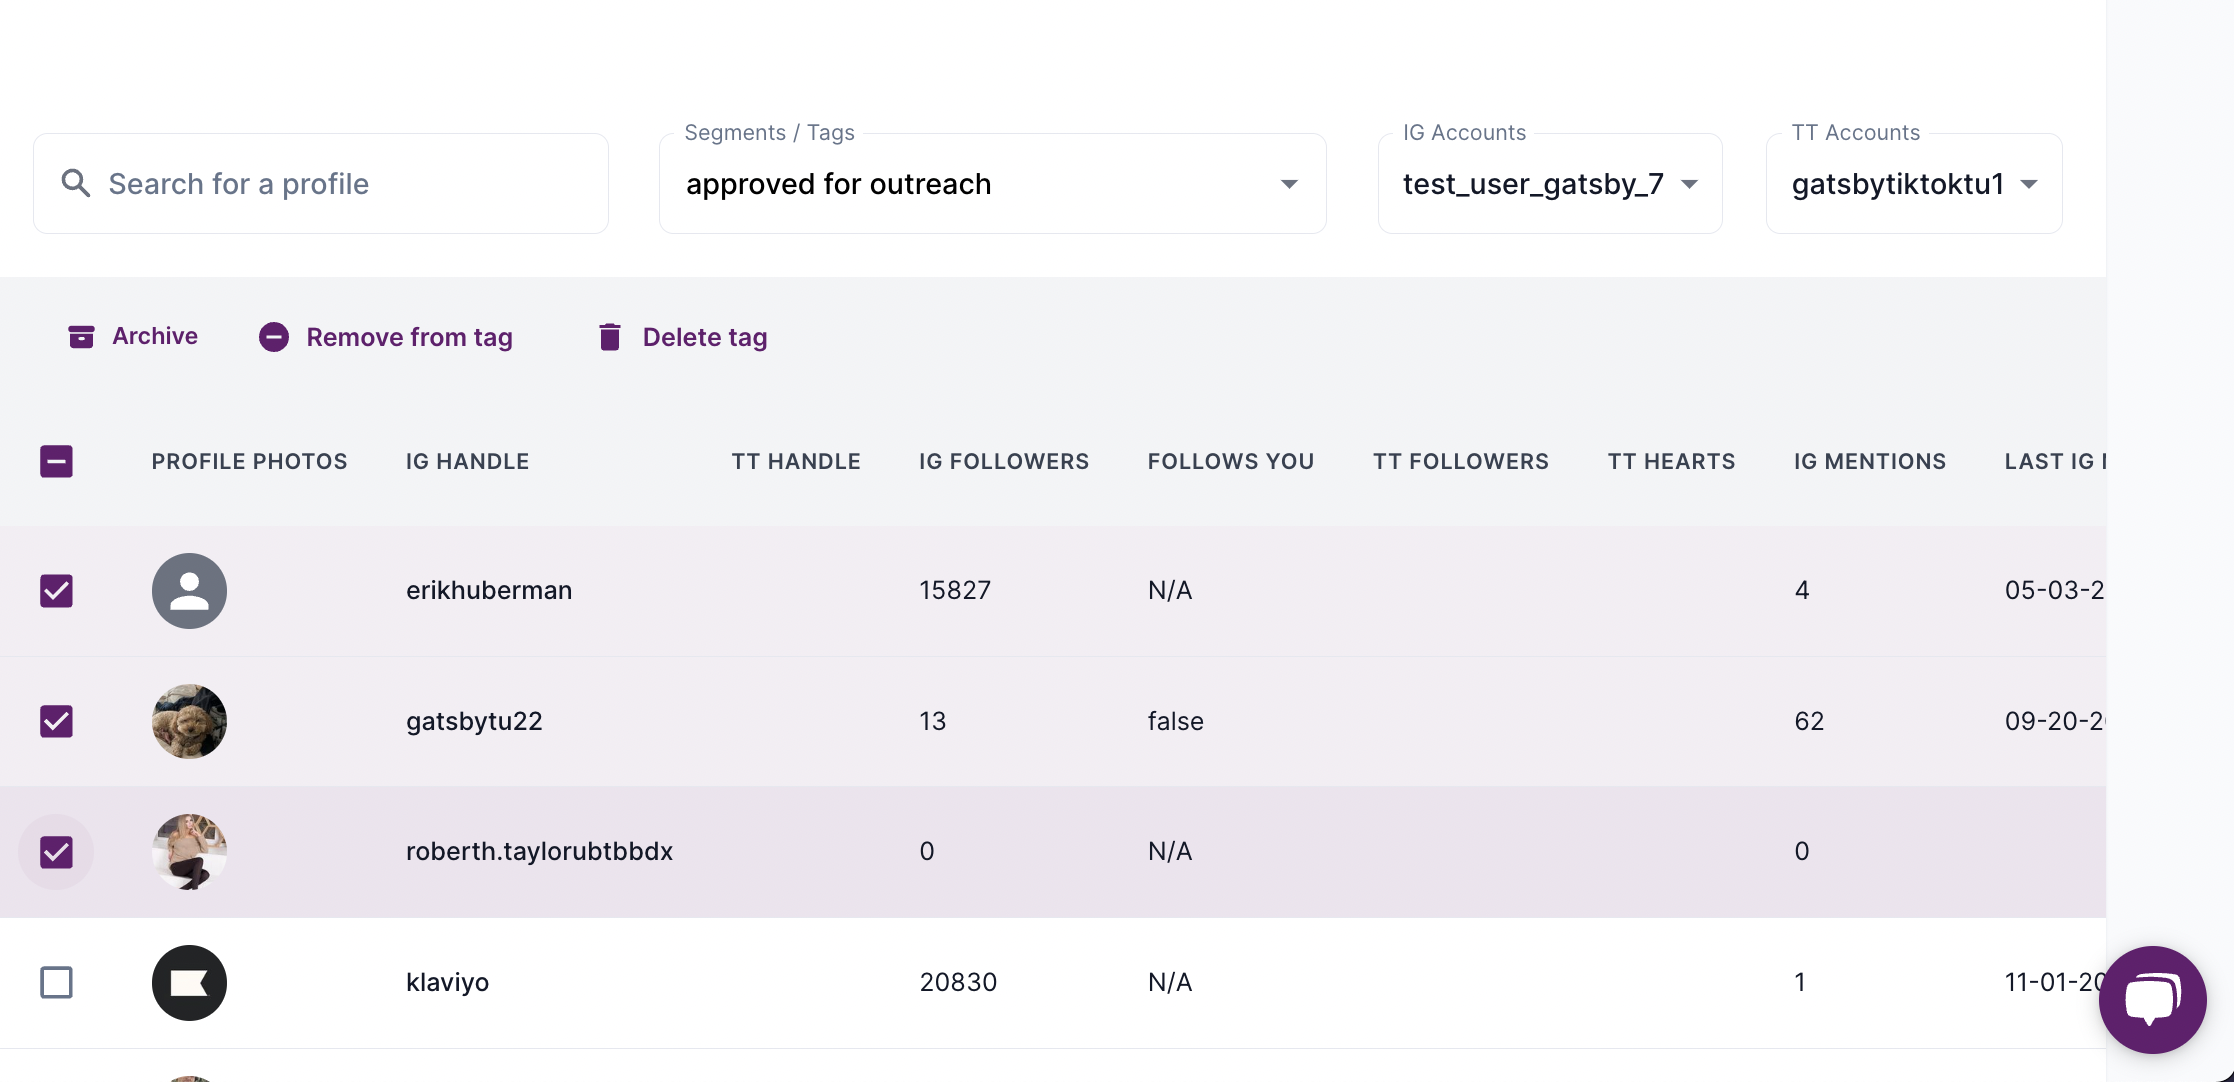Open roberth.taylorubtbbdx's profile photo
Image resolution: width=2234 pixels, height=1082 pixels.
coord(189,852)
